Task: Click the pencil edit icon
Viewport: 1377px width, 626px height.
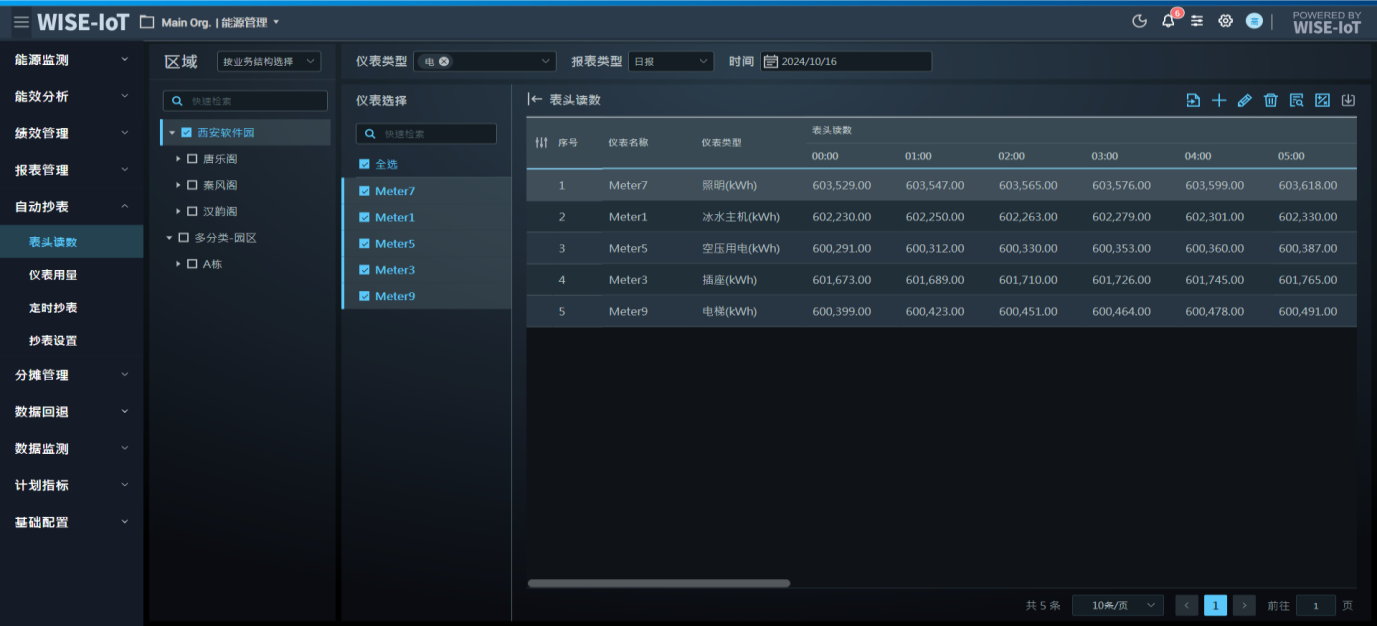Action: (x=1245, y=100)
